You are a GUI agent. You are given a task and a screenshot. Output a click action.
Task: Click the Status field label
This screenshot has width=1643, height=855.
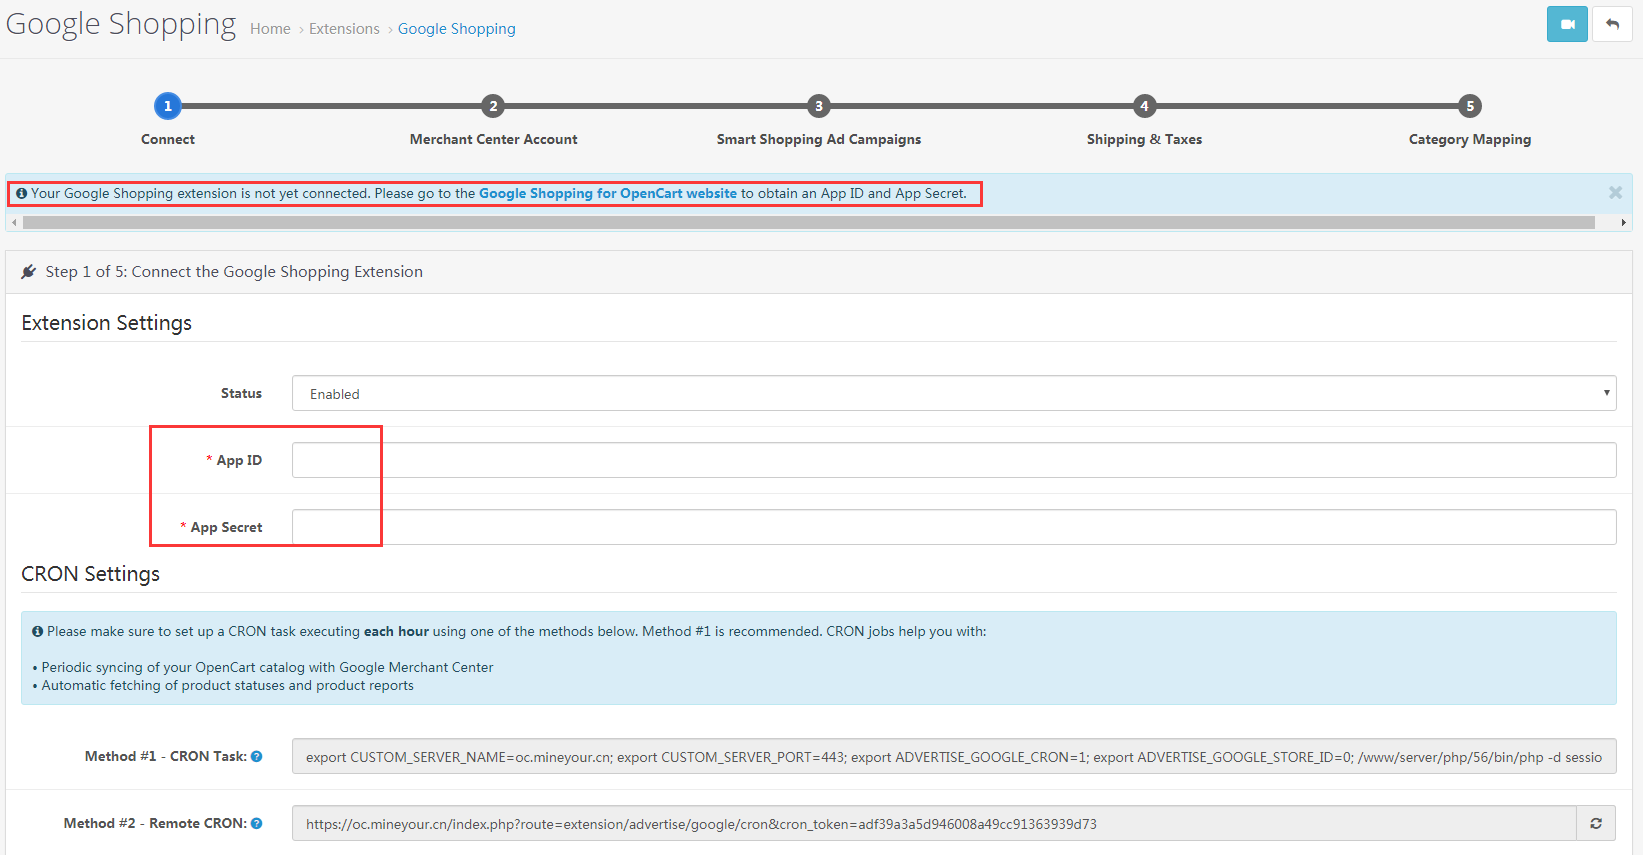pyautogui.click(x=241, y=393)
